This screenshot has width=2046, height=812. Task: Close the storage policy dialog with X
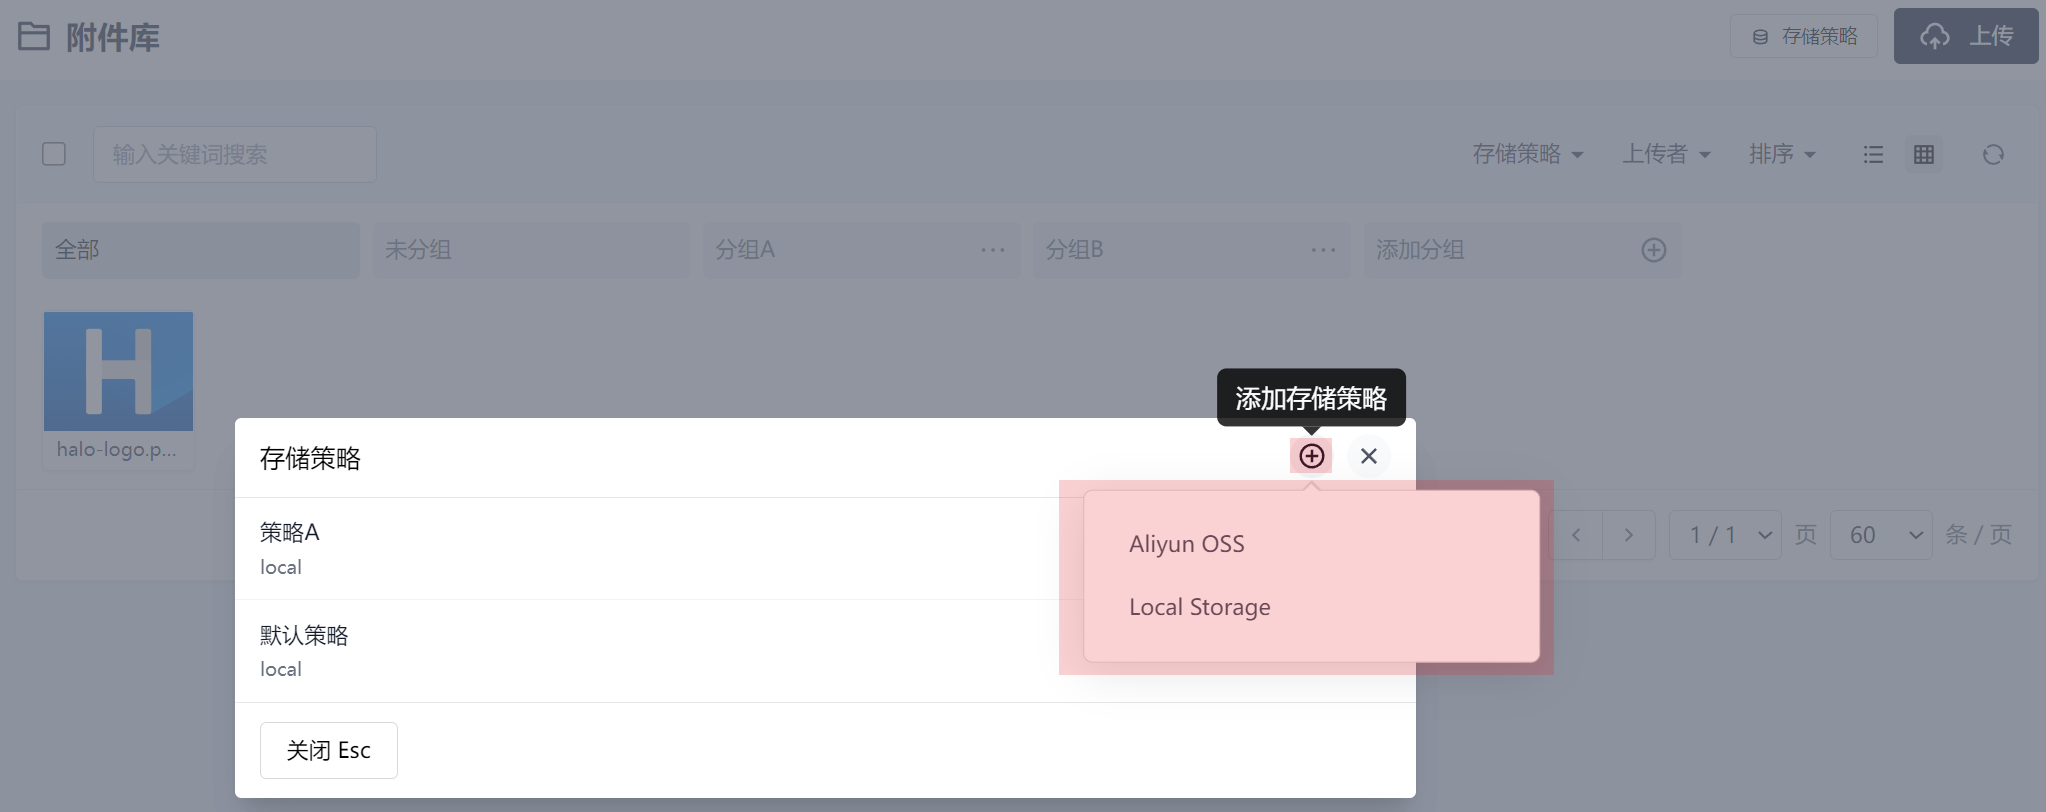coord(1369,456)
